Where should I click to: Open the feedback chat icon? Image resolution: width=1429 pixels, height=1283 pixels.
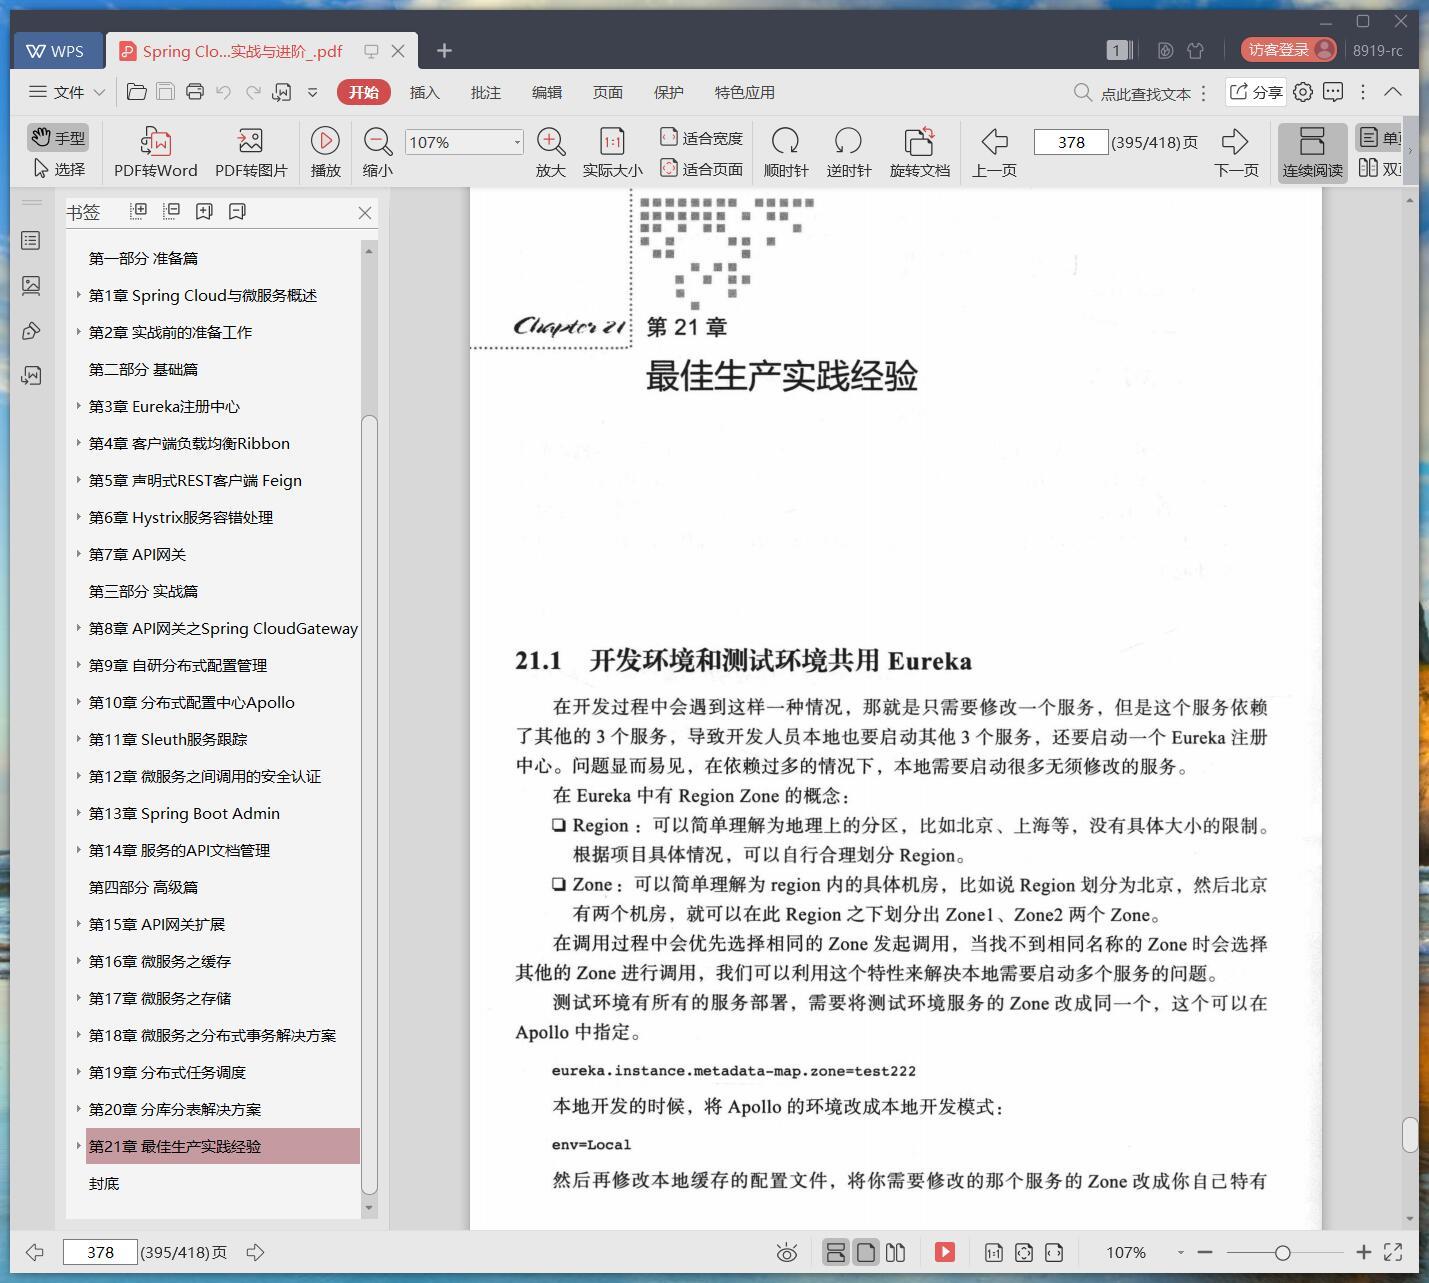(1333, 92)
